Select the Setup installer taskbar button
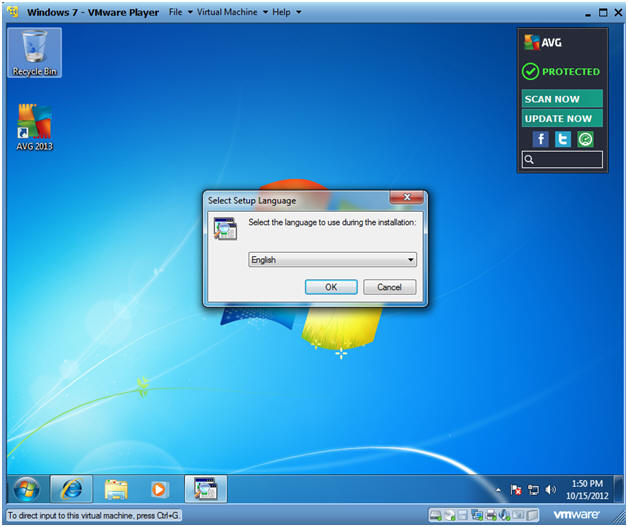The width and height of the screenshot is (628, 527). click(206, 489)
